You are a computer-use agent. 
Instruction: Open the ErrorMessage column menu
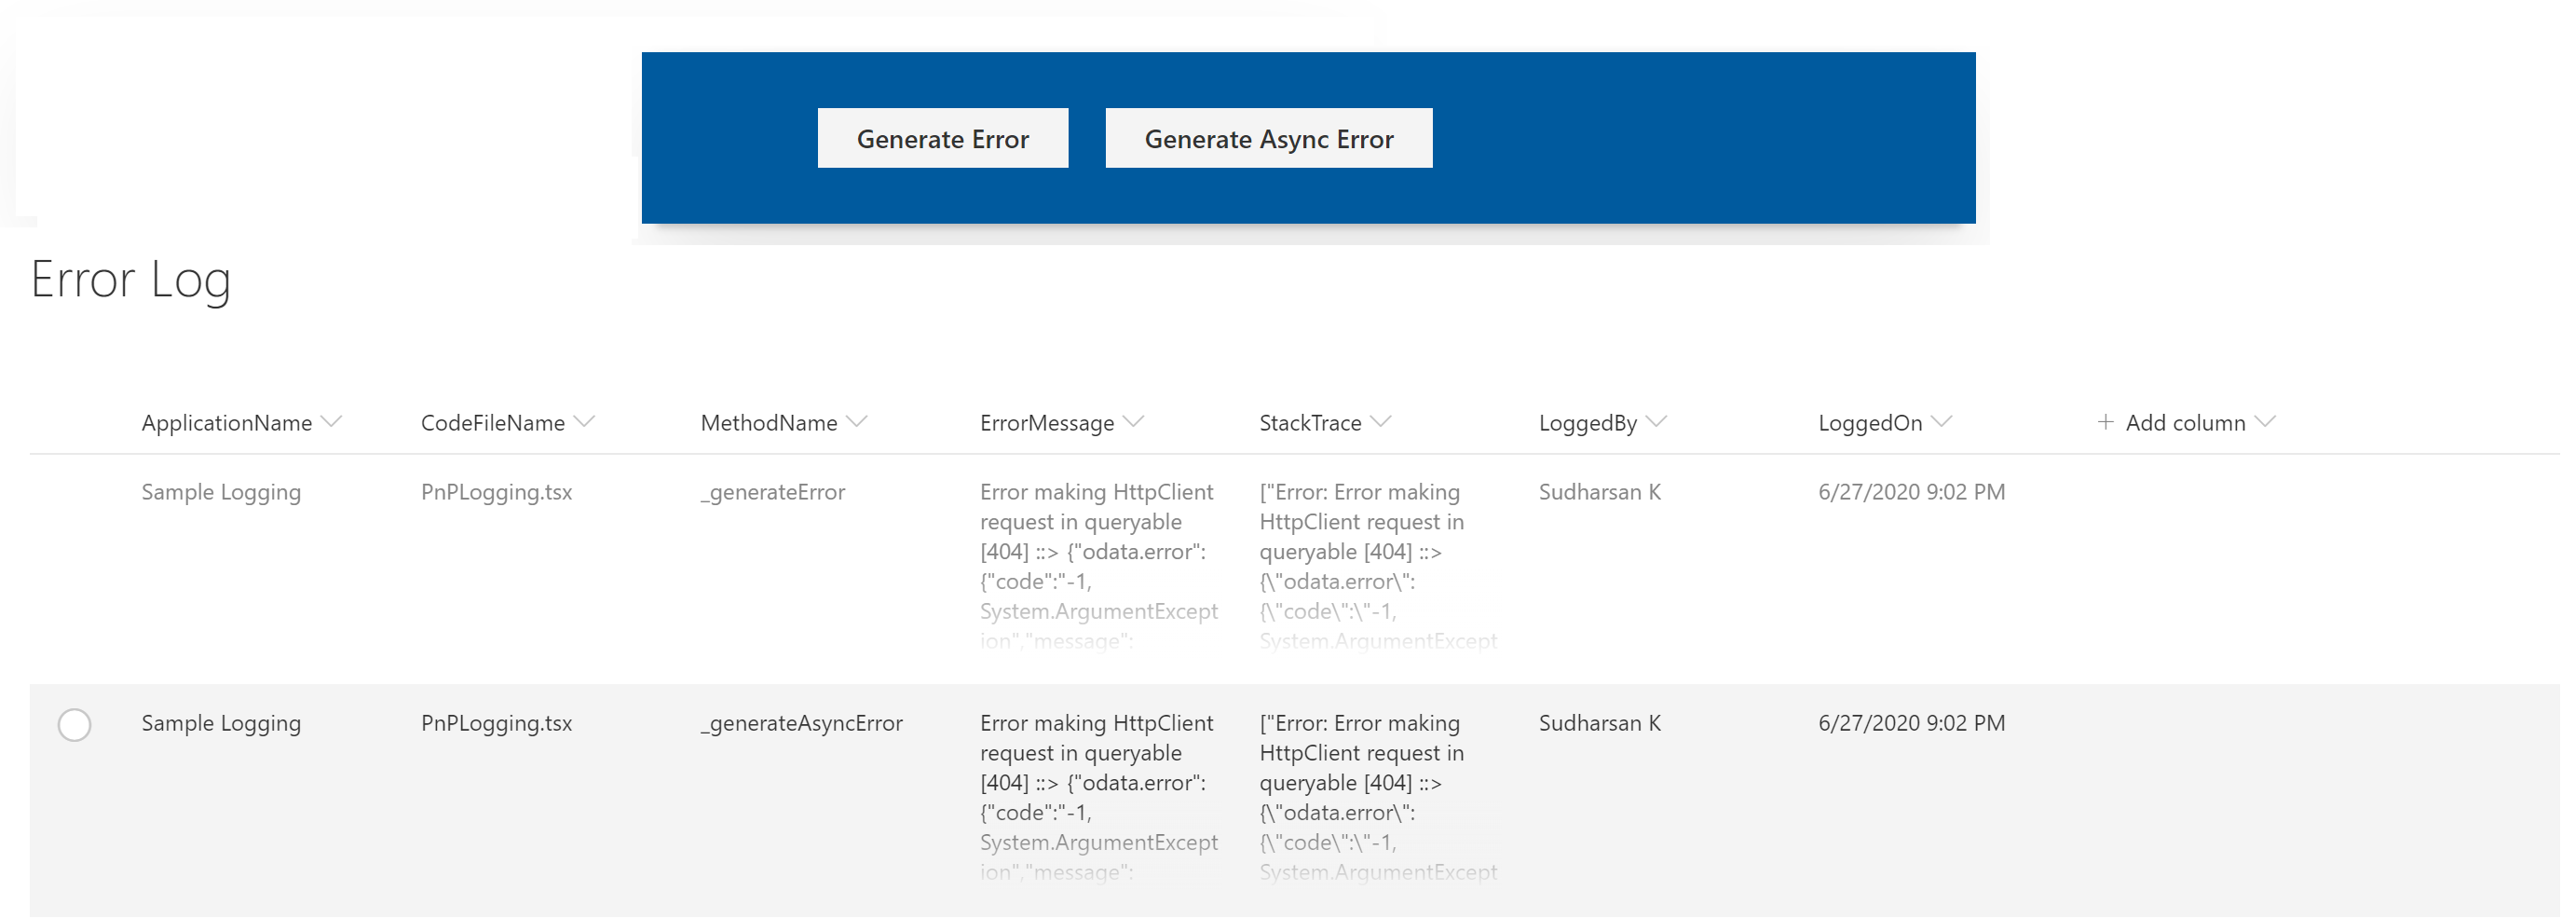click(x=1134, y=421)
